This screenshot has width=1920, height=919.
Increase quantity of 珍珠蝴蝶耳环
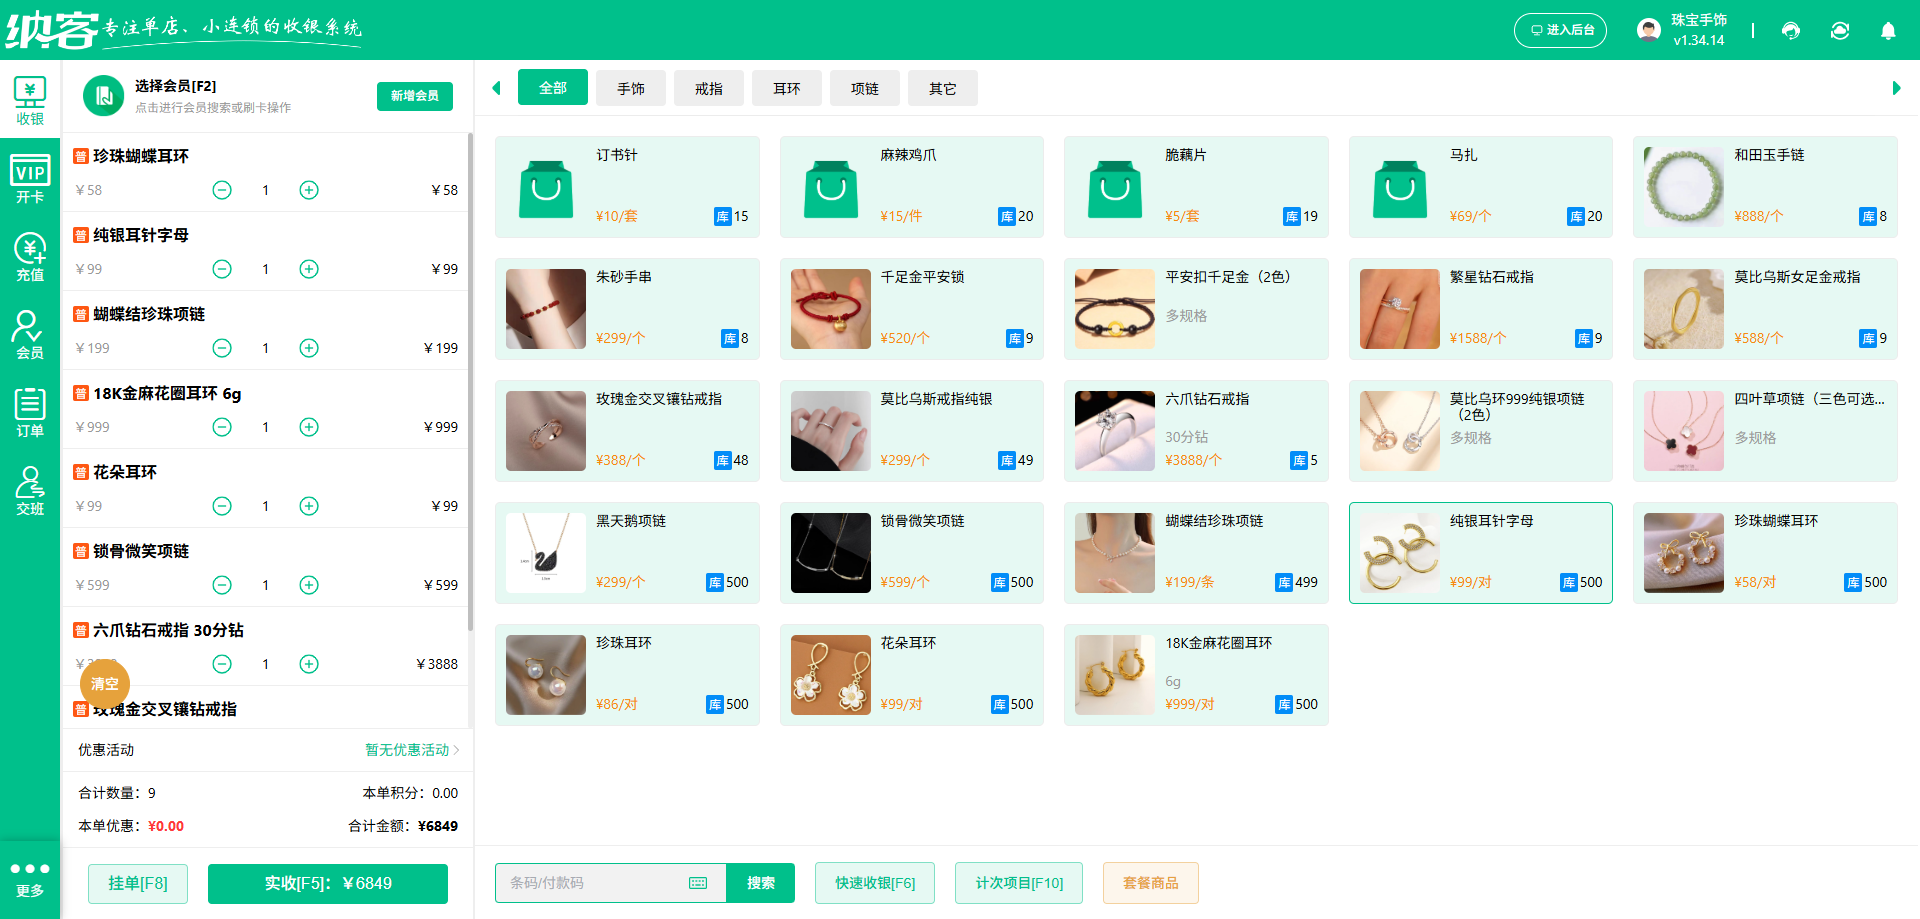coord(309,190)
